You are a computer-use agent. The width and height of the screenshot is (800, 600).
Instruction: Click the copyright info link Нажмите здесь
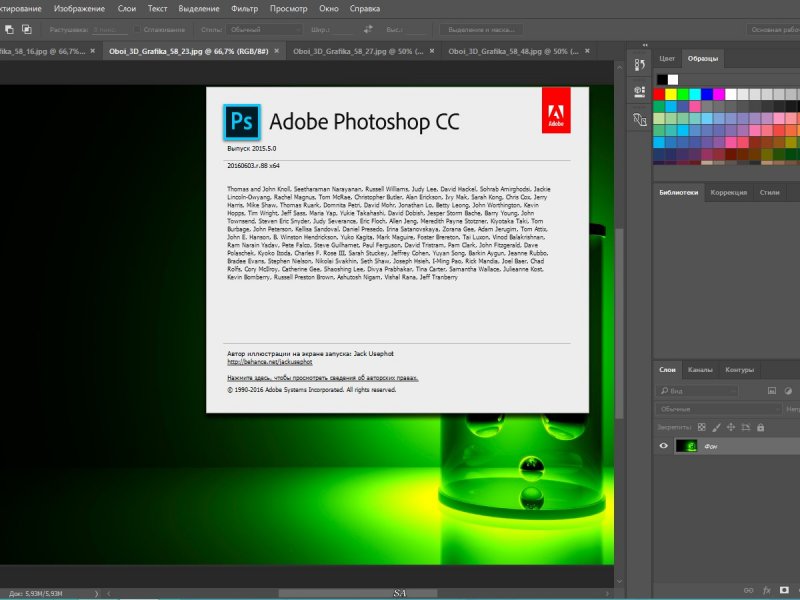point(322,378)
